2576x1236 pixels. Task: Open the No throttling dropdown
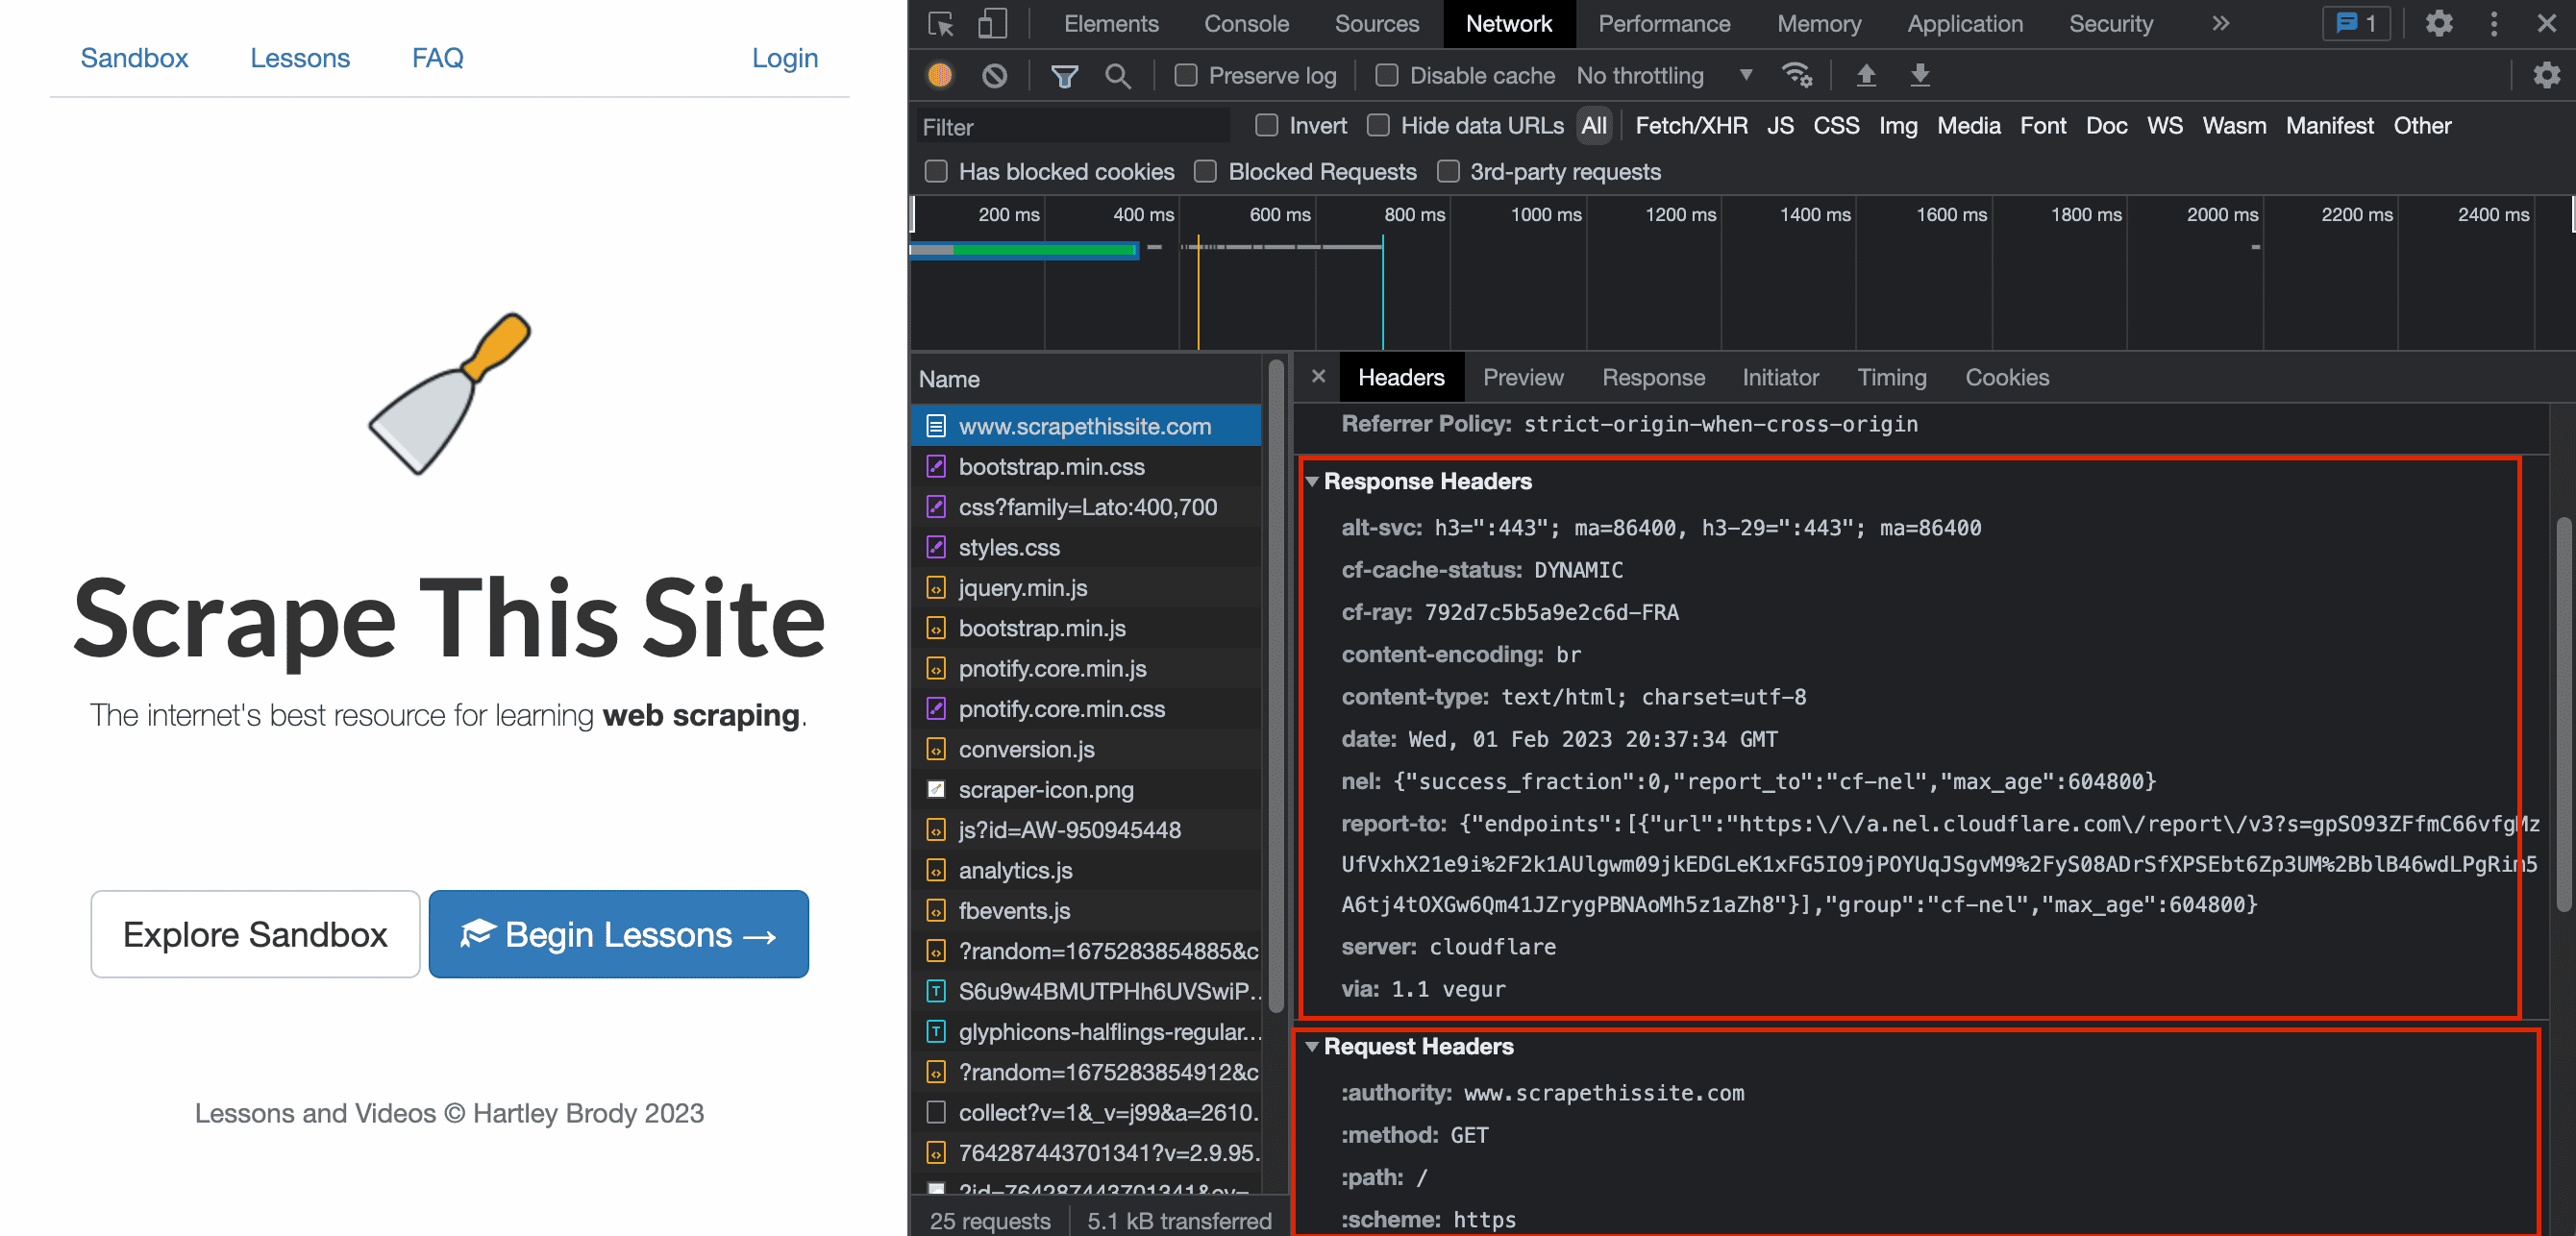click(x=1665, y=75)
